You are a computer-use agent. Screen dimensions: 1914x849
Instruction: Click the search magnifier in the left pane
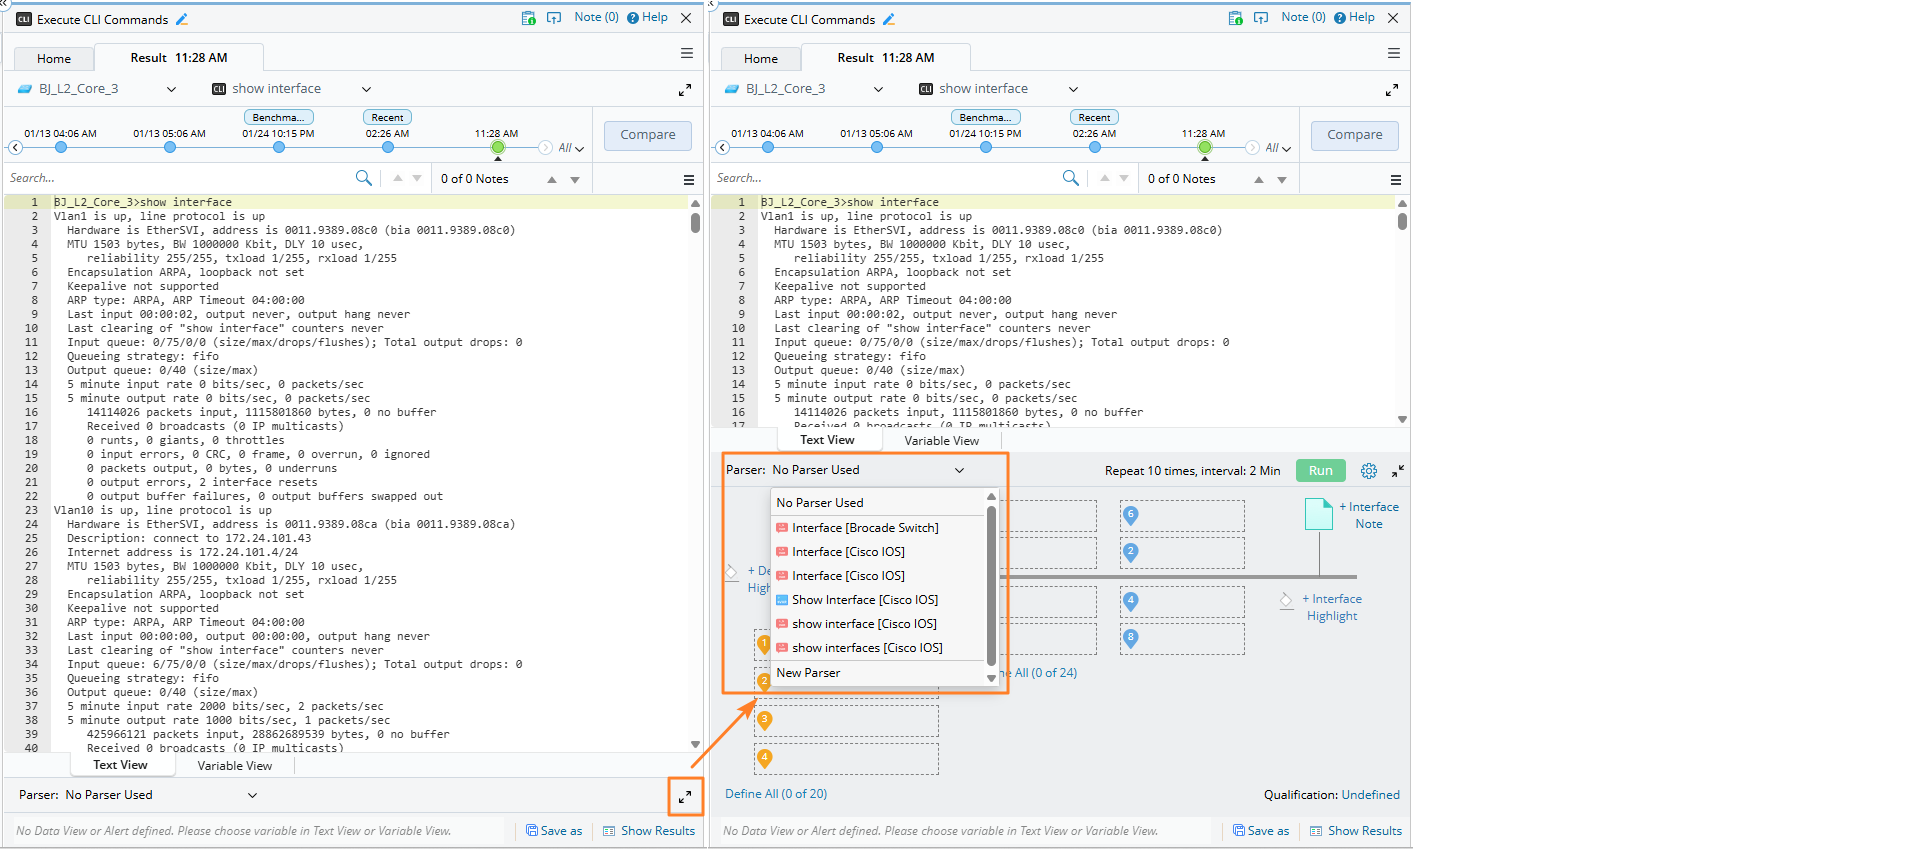[363, 178]
